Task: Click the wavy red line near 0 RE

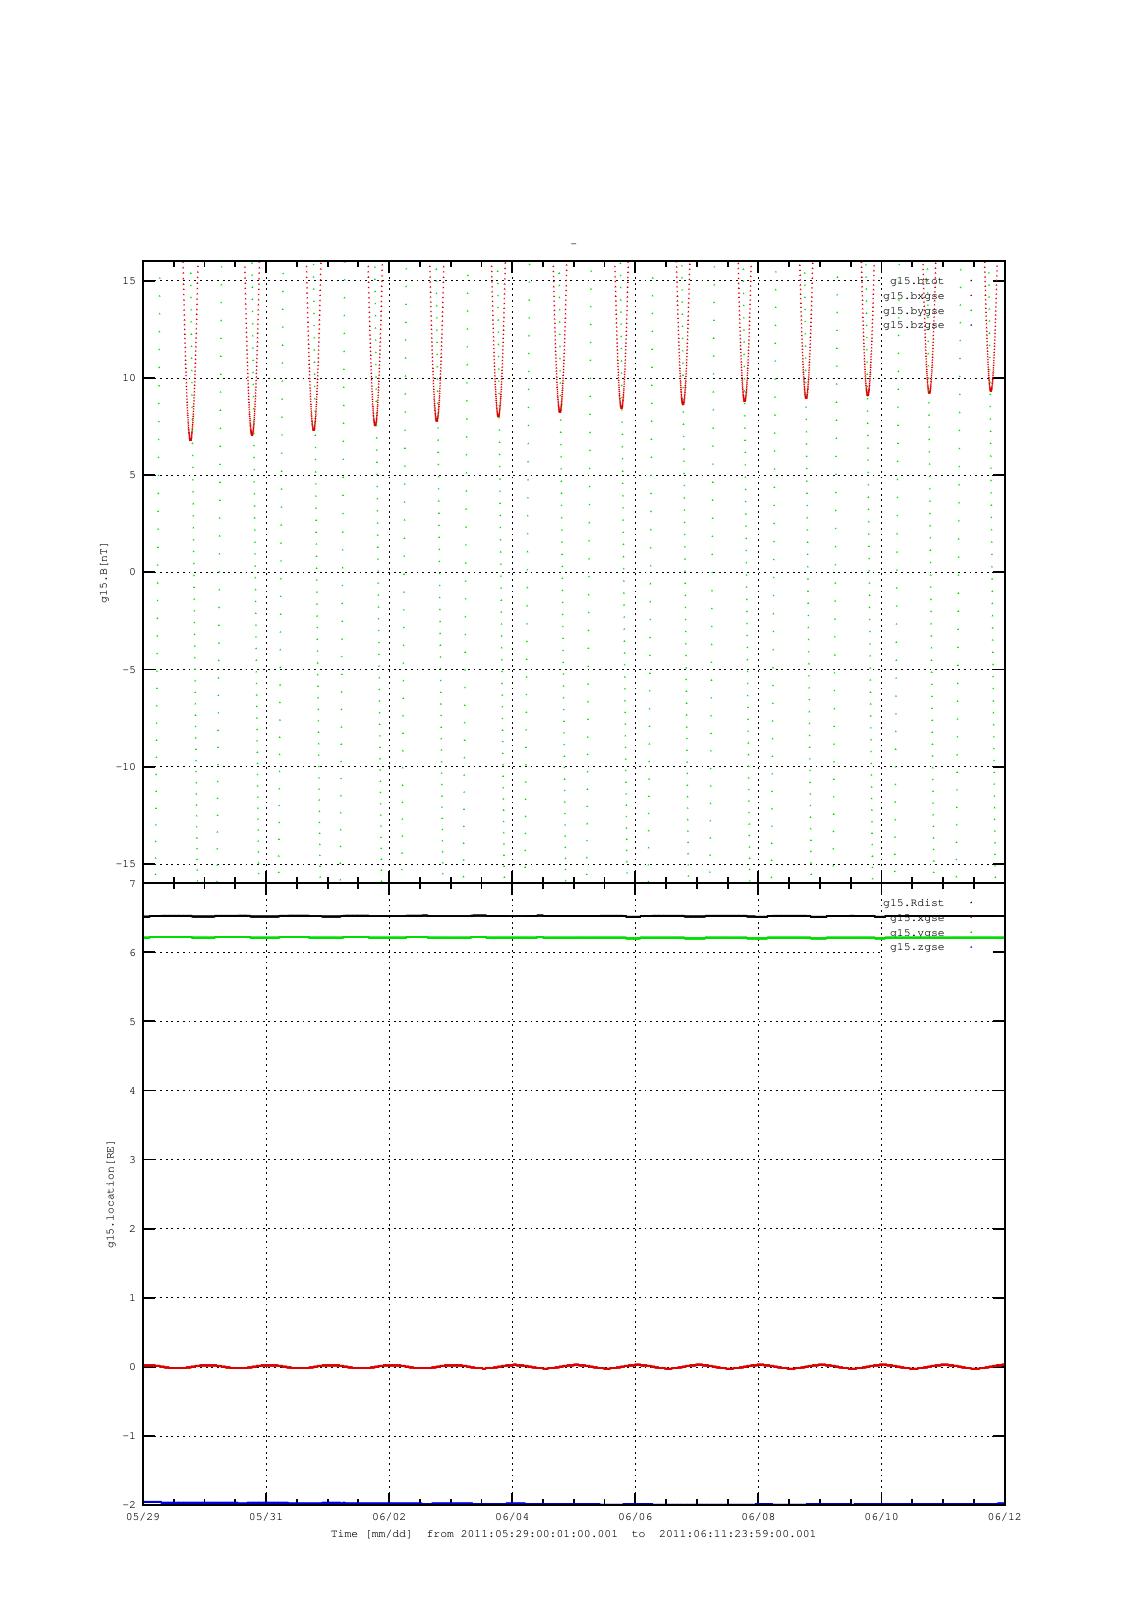Action: pos(574,1366)
